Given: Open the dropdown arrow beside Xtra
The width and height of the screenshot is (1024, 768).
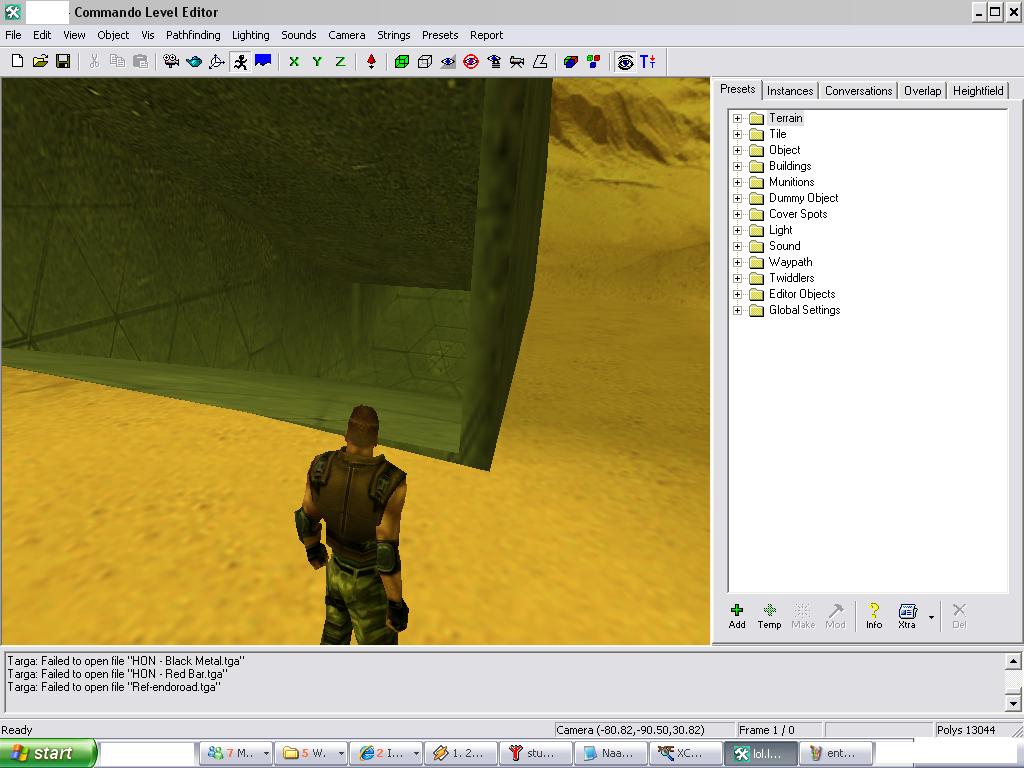Looking at the screenshot, I should click(x=931, y=617).
